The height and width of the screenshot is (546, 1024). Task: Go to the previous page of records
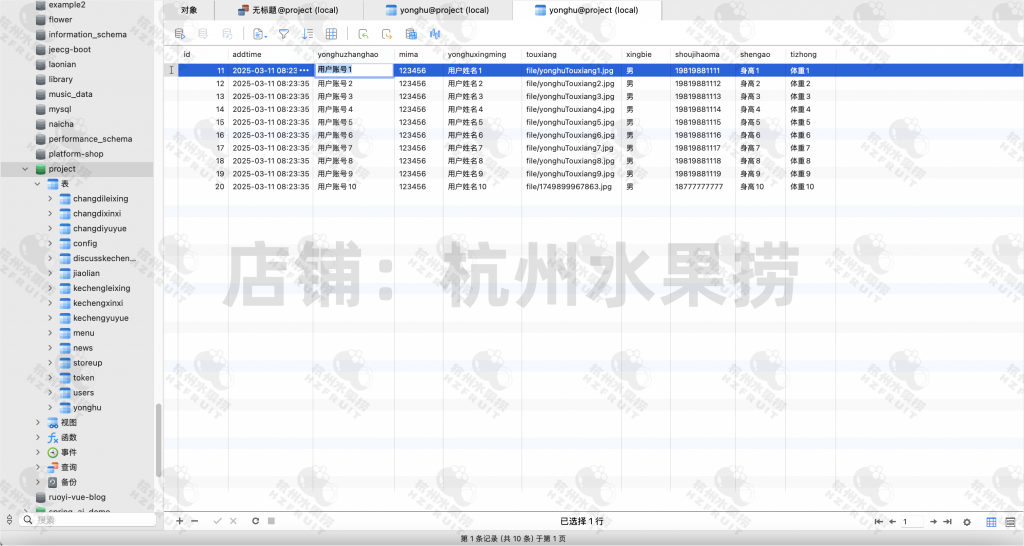point(892,522)
